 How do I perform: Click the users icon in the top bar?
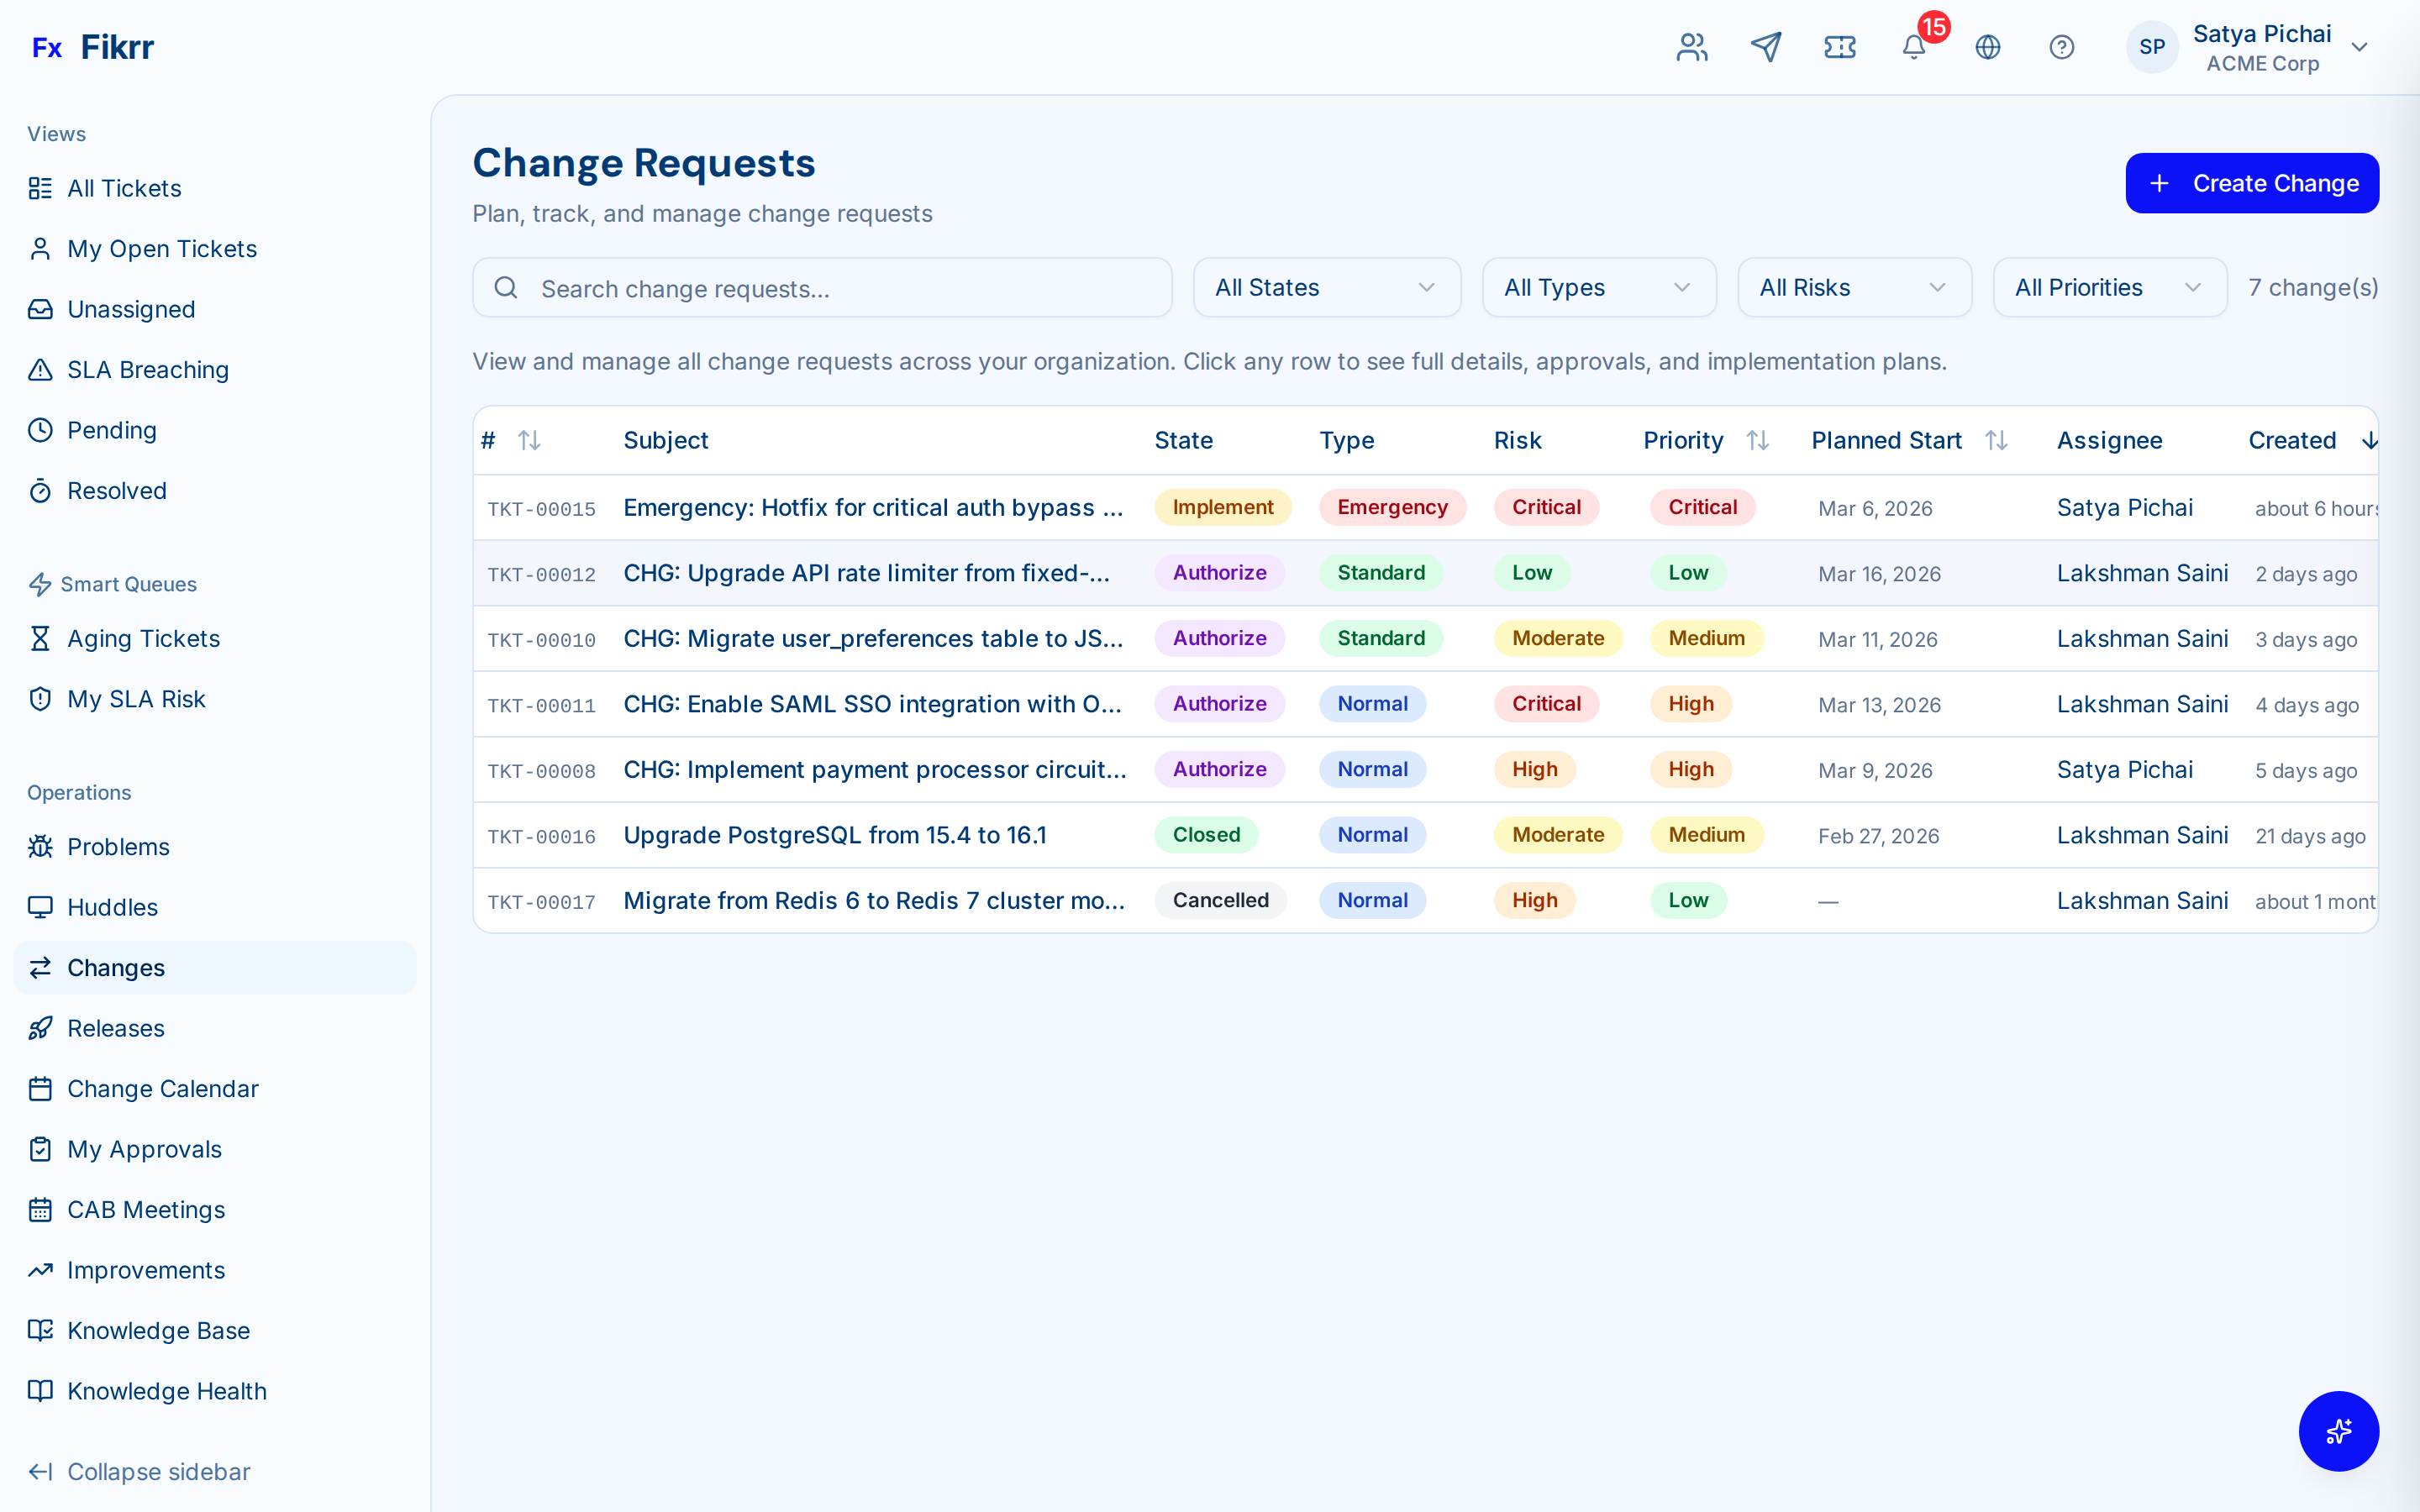(1691, 47)
